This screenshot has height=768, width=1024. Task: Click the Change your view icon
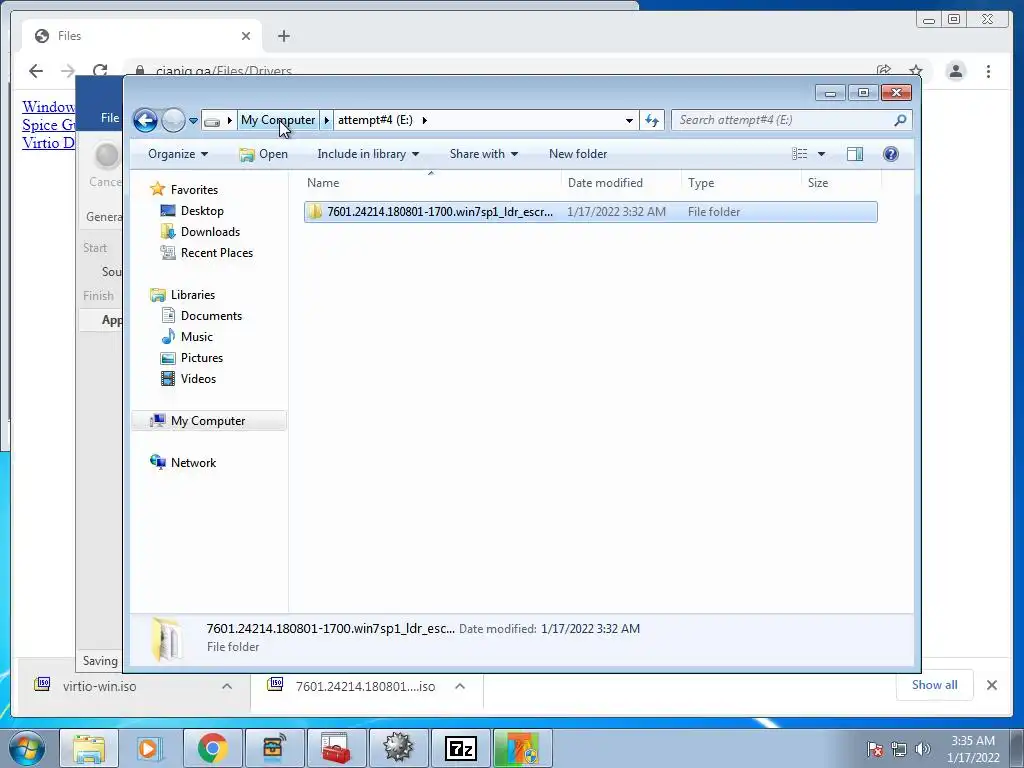click(x=799, y=154)
